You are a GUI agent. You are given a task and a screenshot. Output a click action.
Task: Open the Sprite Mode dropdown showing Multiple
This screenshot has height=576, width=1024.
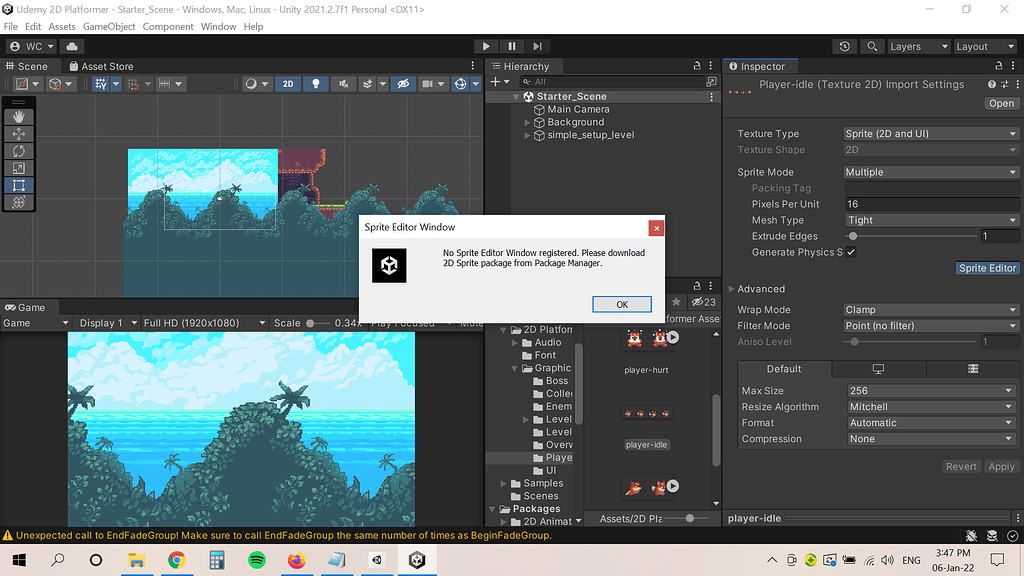pyautogui.click(x=929, y=171)
